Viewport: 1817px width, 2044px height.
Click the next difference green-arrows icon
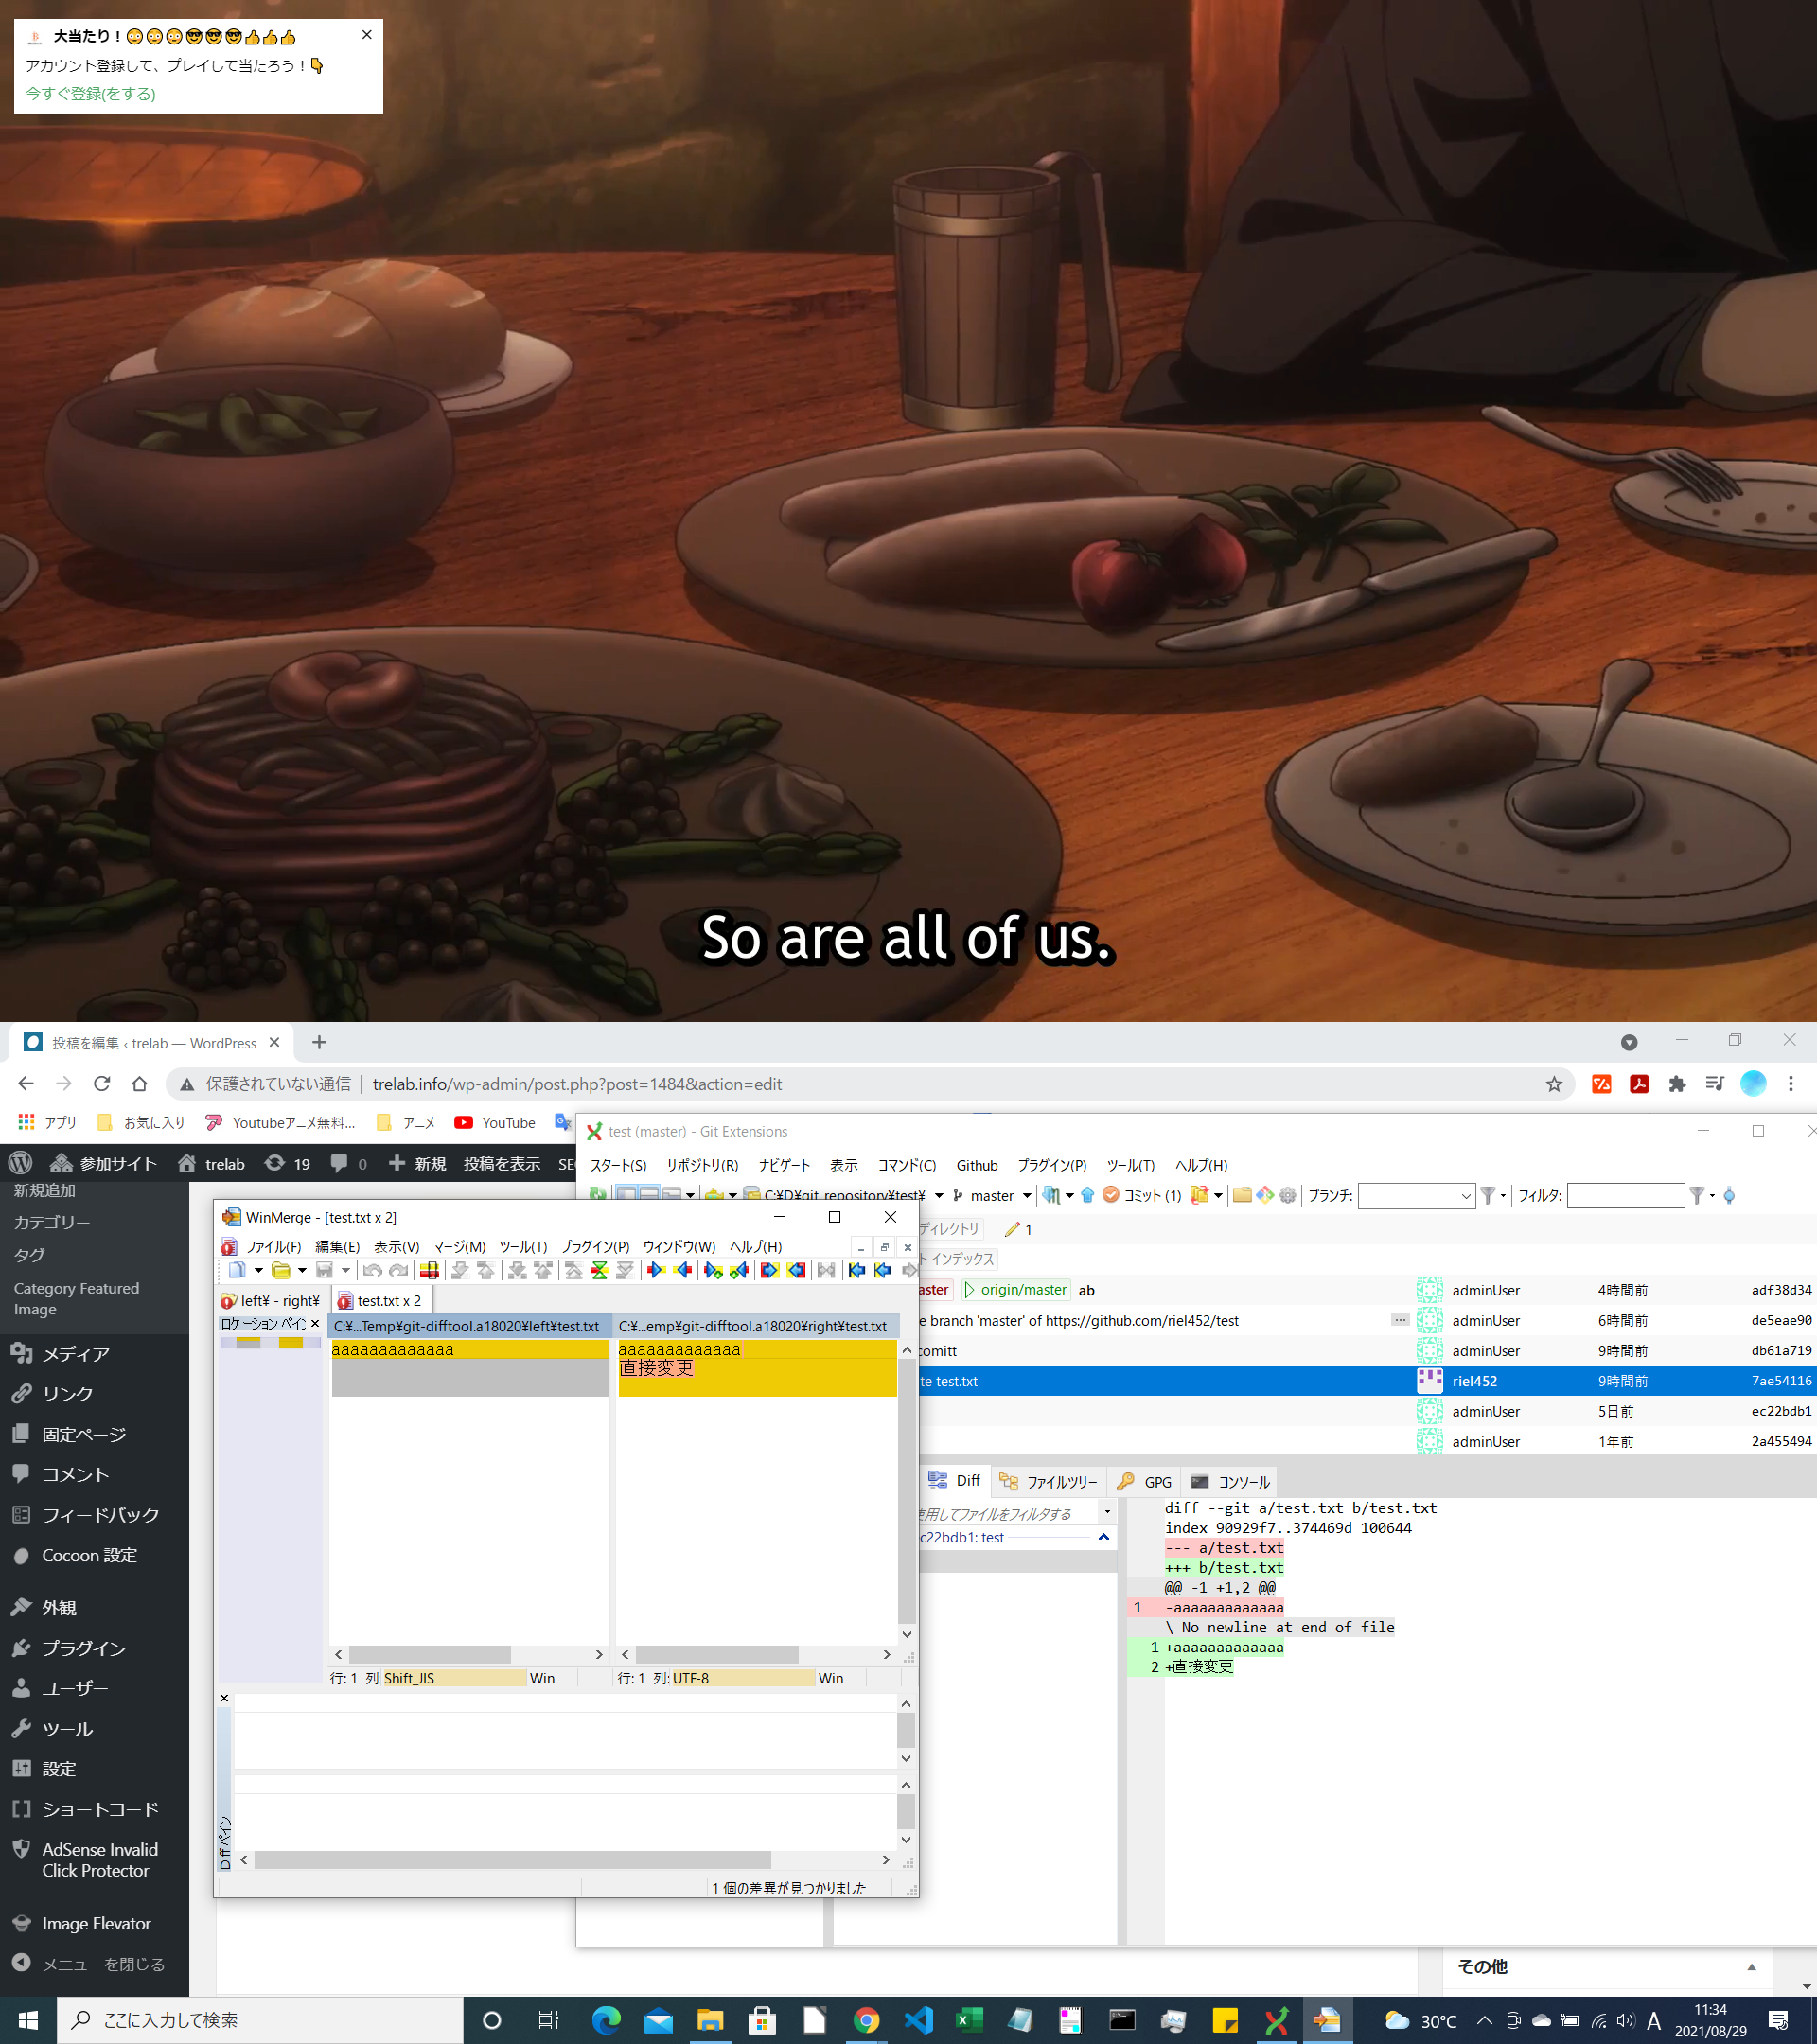coord(599,1270)
